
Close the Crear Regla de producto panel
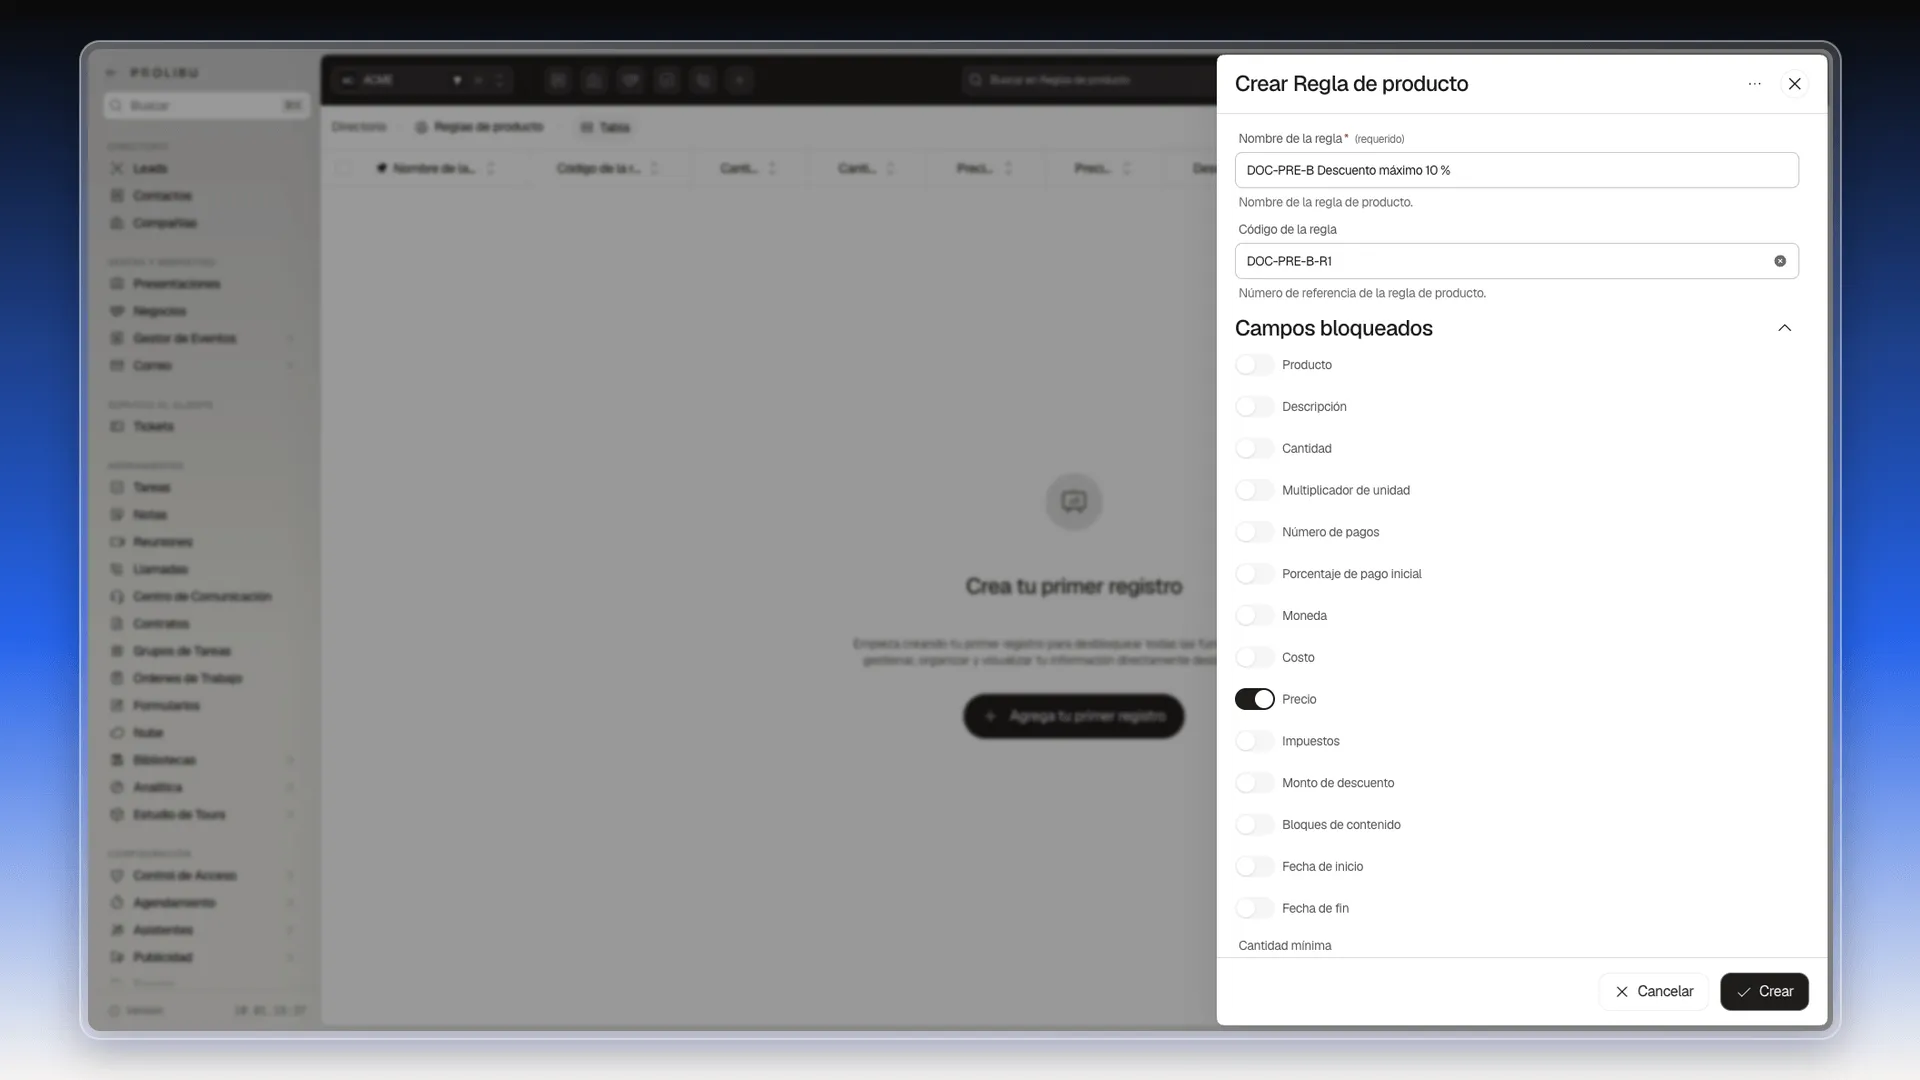click(x=1794, y=84)
